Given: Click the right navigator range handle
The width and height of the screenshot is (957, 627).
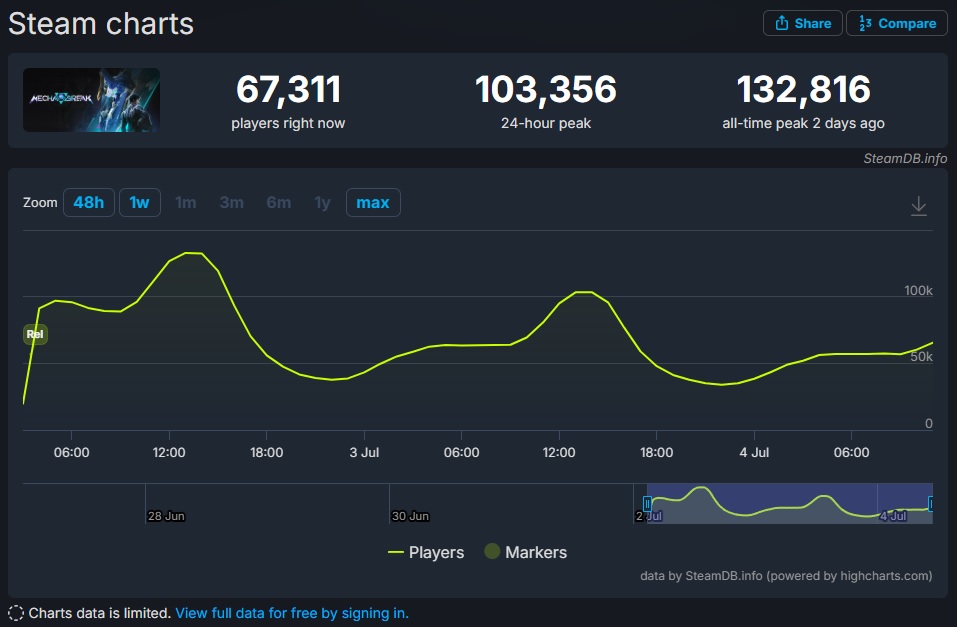Looking at the screenshot, I should tap(931, 504).
